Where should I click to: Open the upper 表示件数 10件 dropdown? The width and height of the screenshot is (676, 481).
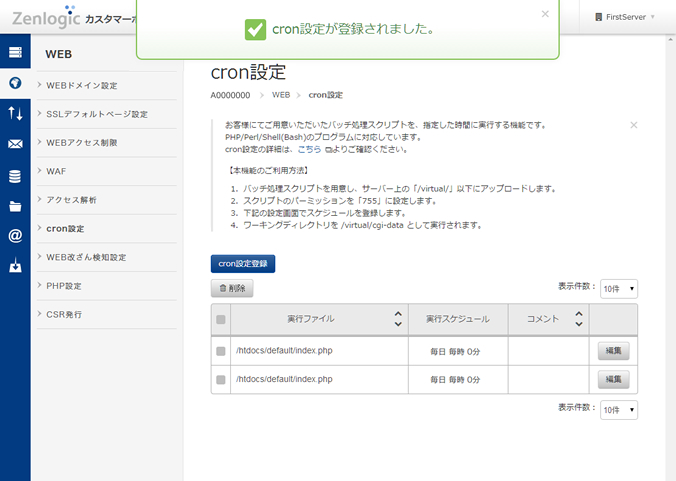pyautogui.click(x=619, y=289)
